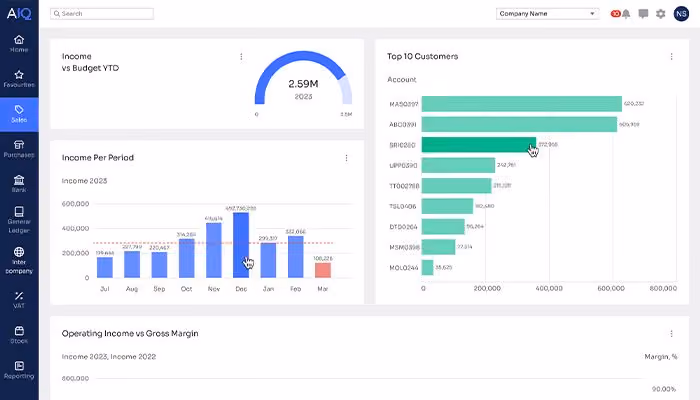The height and width of the screenshot is (400, 700).
Task: Click the Income Per Period heading
Action: tap(98, 158)
